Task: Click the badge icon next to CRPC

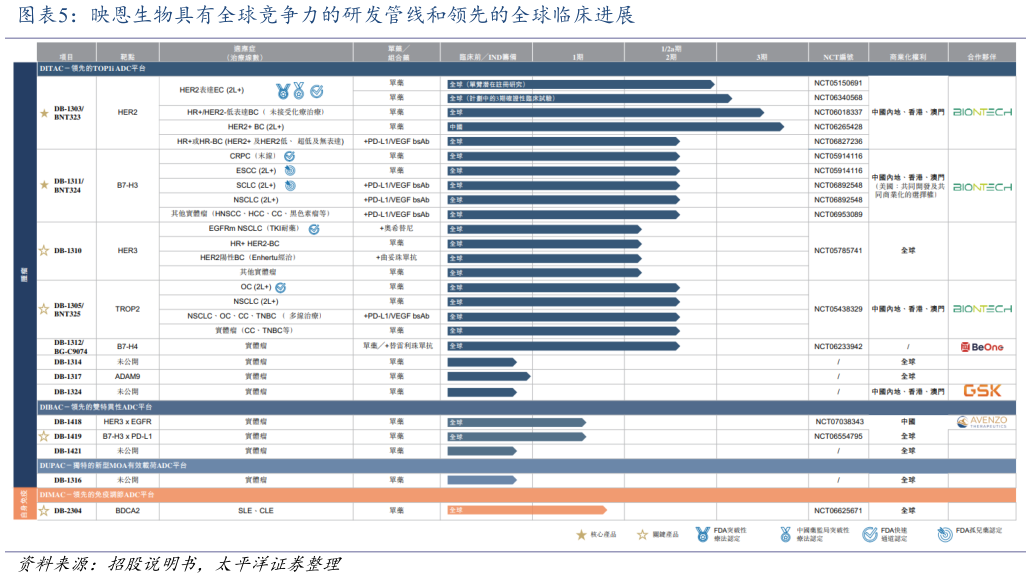Action: tap(289, 157)
